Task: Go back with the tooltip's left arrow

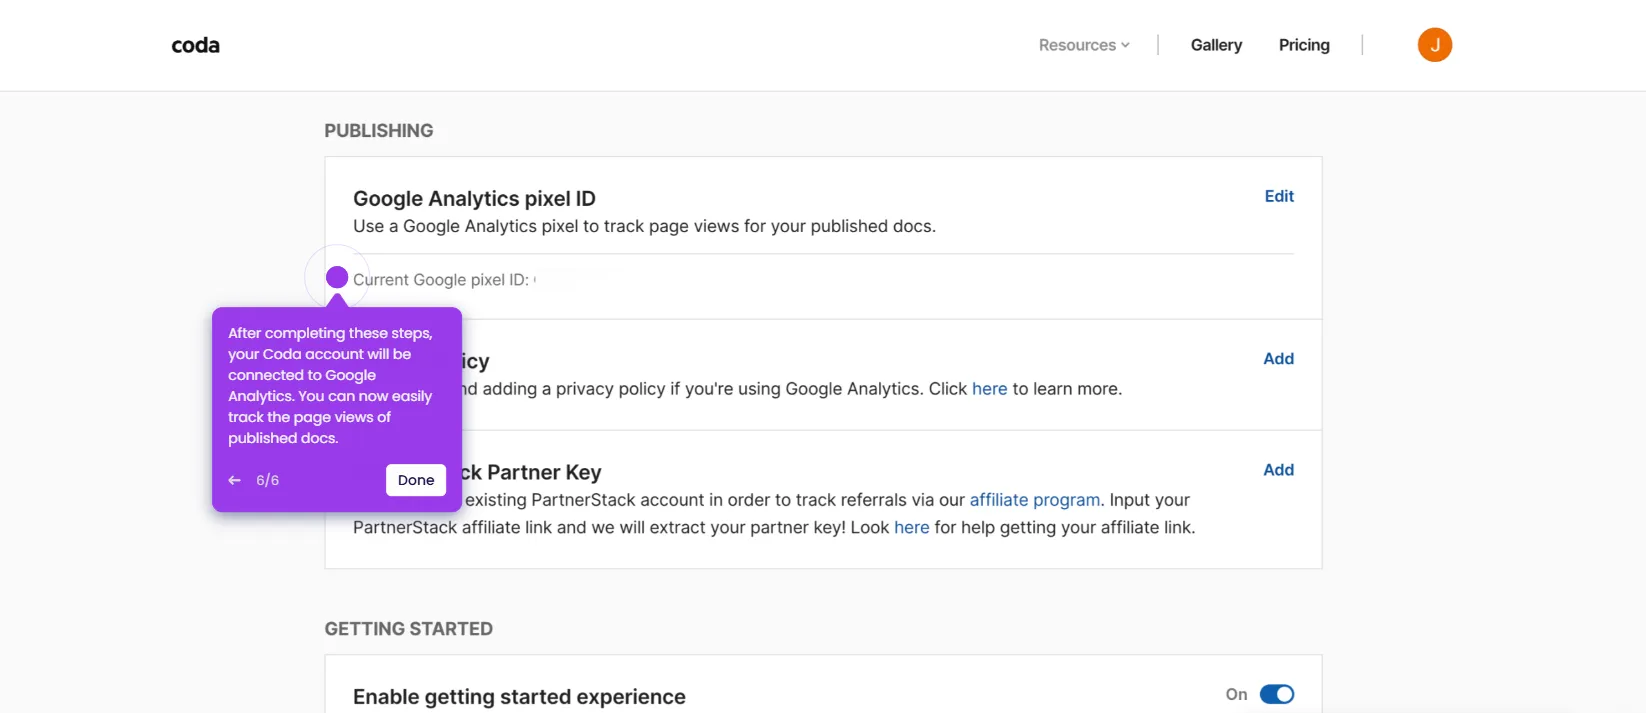Action: coord(235,480)
